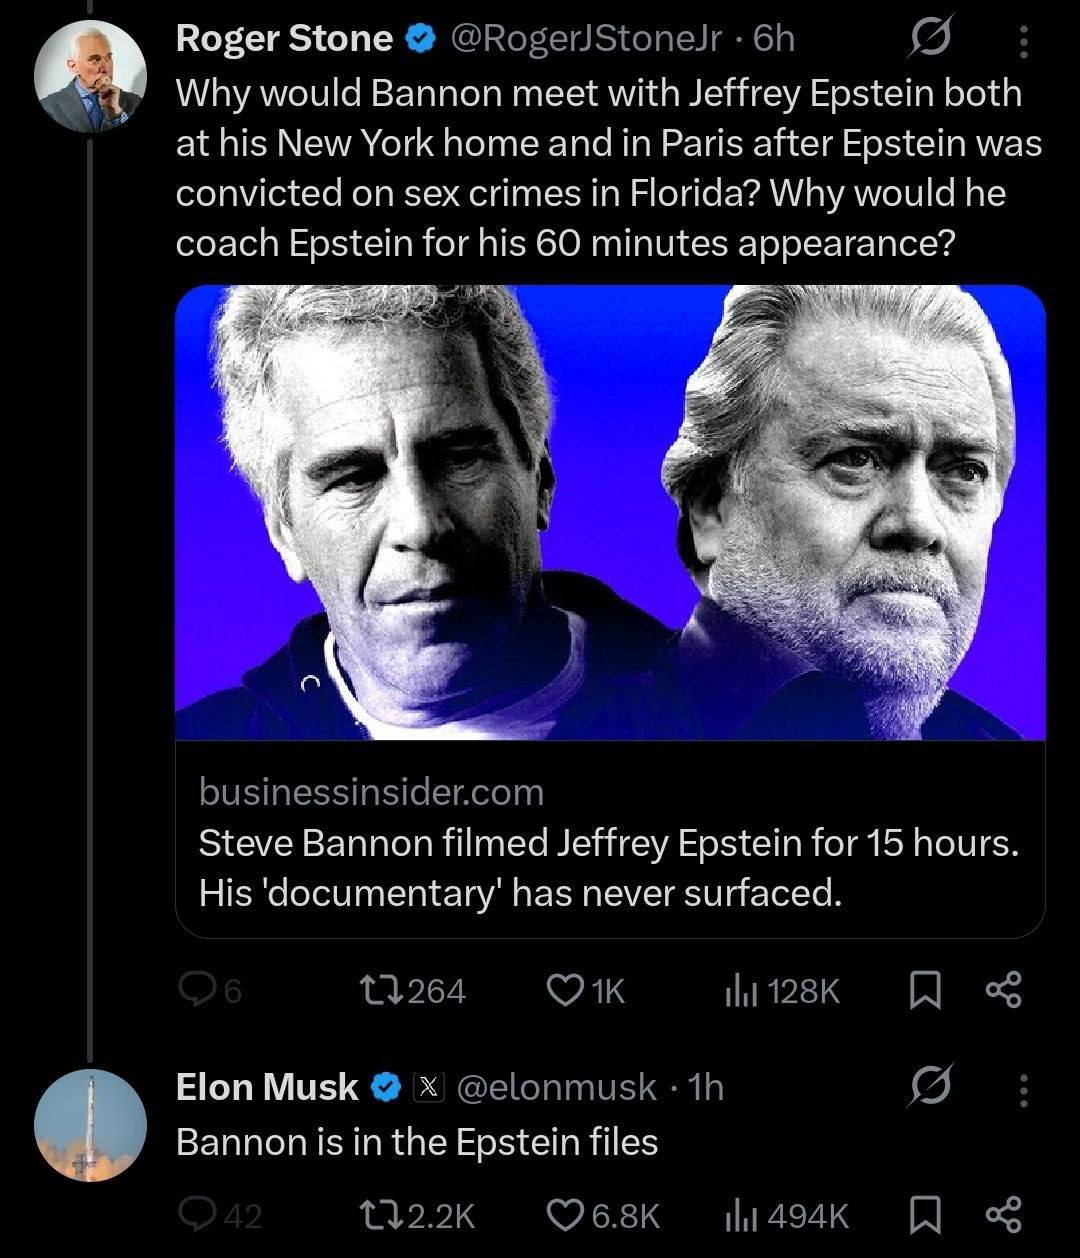Open Grok icon on Elon Musk's post
Viewport: 1080px width, 1258px height.
click(x=929, y=1088)
